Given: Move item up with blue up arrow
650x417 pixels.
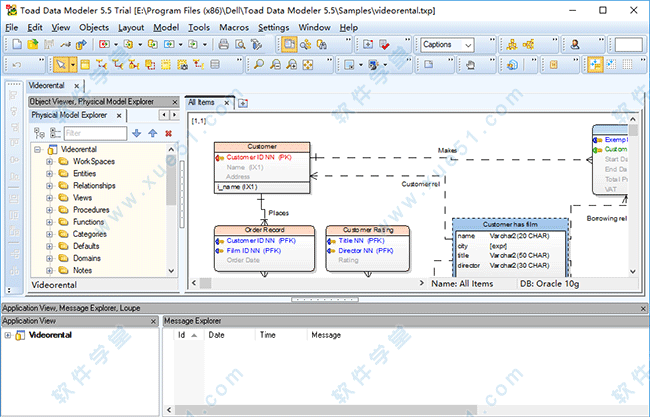Looking at the screenshot, I should 153,133.
